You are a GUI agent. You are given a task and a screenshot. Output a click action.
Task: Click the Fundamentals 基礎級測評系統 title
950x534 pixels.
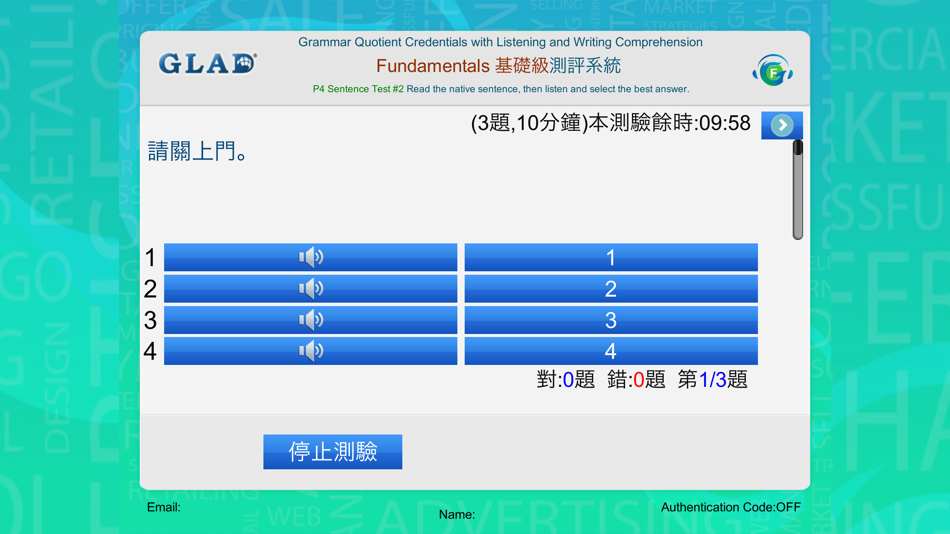pos(499,65)
